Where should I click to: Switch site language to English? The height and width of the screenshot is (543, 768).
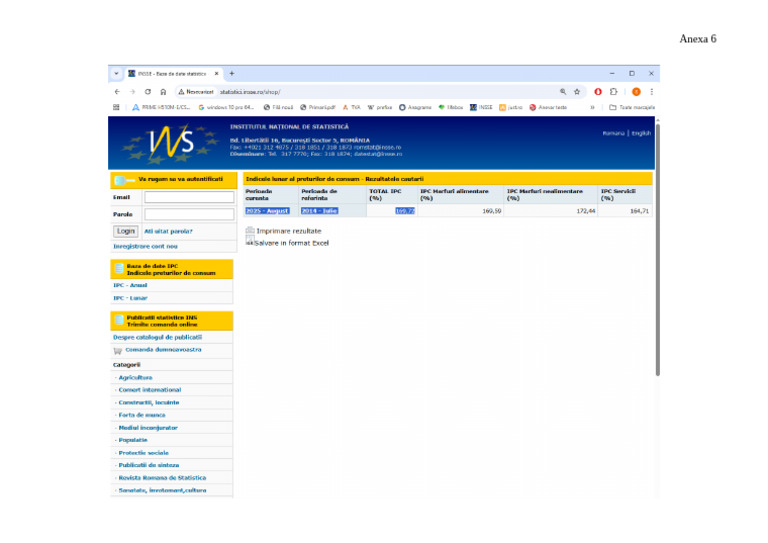641,133
